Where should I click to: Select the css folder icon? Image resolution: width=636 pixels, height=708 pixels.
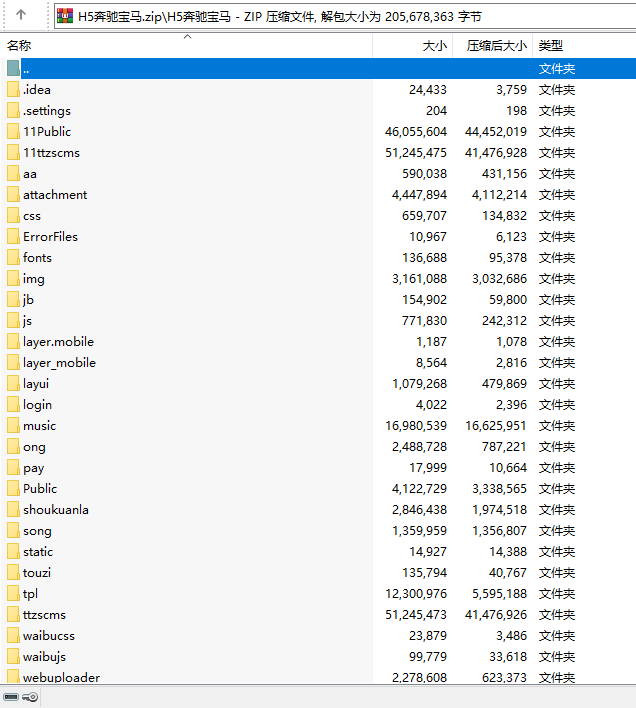[x=13, y=215]
